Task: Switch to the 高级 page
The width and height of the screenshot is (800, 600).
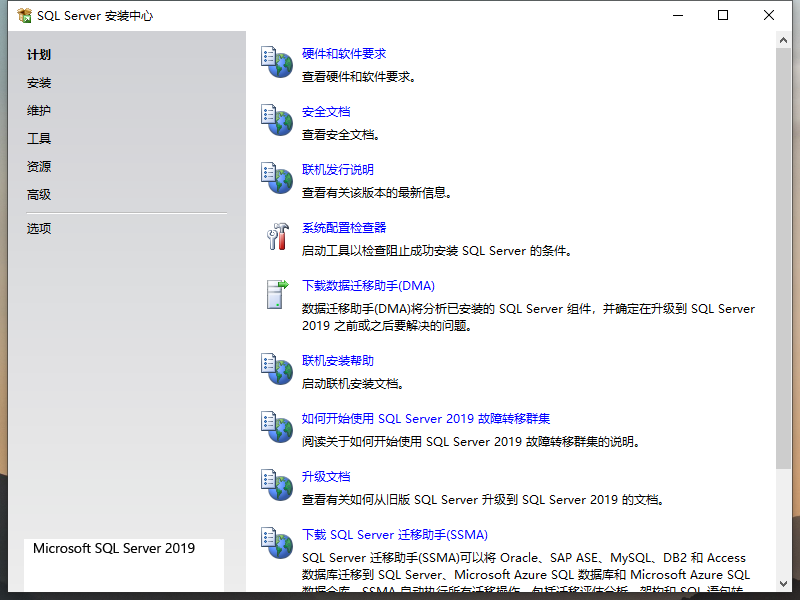Action: (39, 194)
